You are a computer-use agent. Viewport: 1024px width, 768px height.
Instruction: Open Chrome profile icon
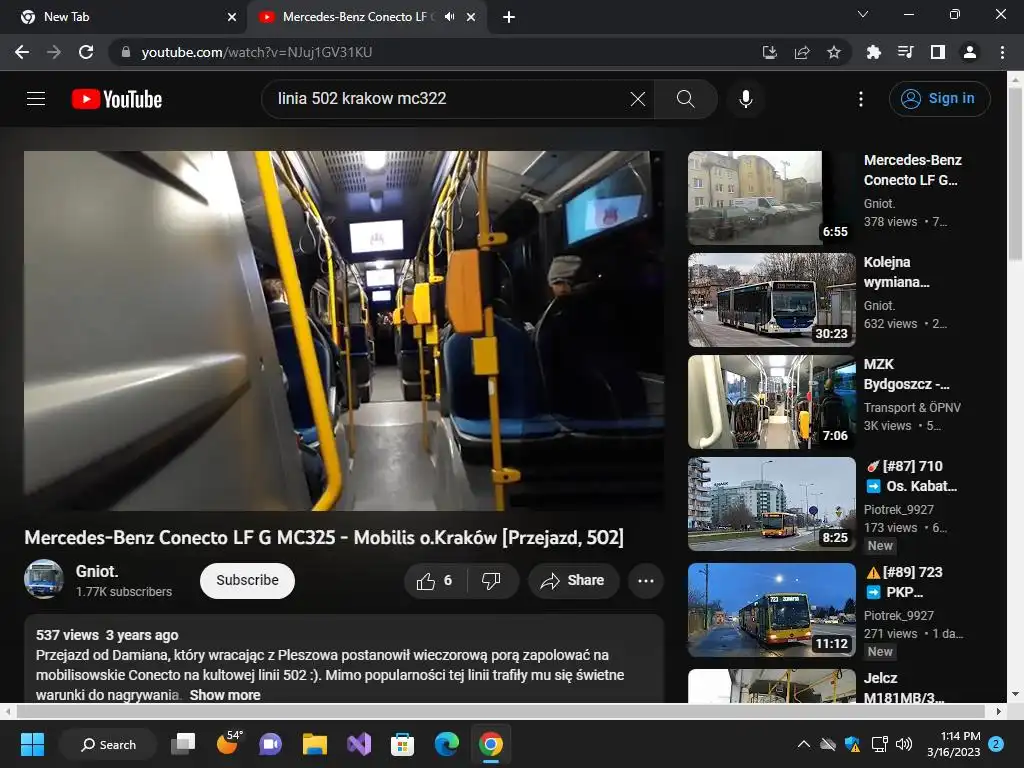(x=970, y=52)
